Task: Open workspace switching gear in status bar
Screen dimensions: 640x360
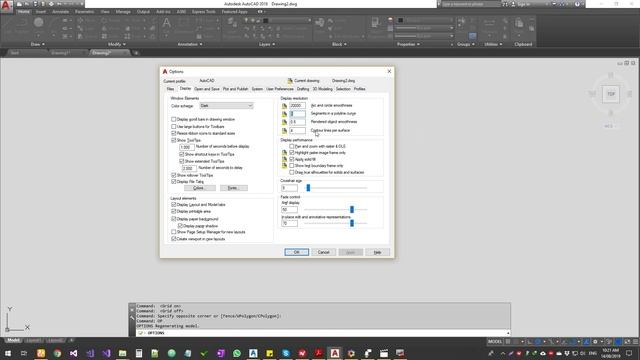Action: coord(595,342)
